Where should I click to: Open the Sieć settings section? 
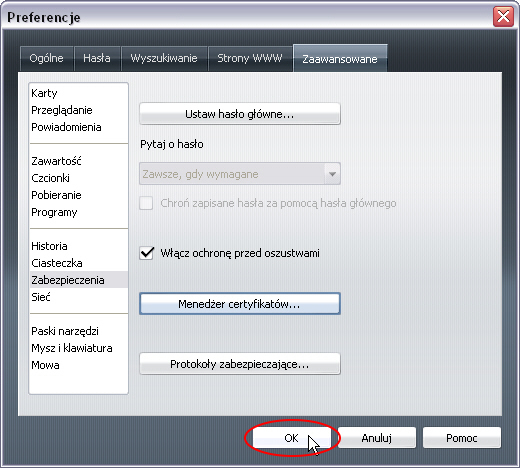point(41,297)
